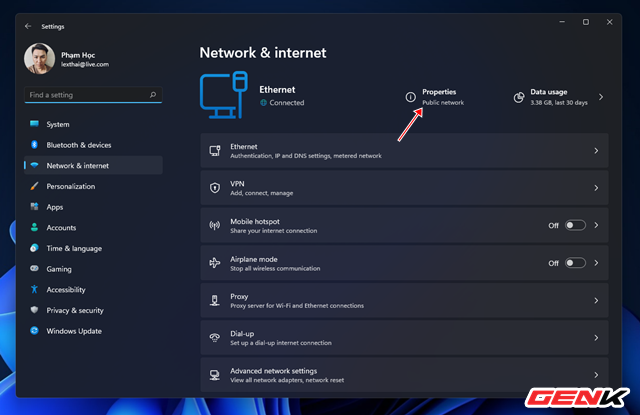
Task: Click the VPN shield icon
Action: 215,188
